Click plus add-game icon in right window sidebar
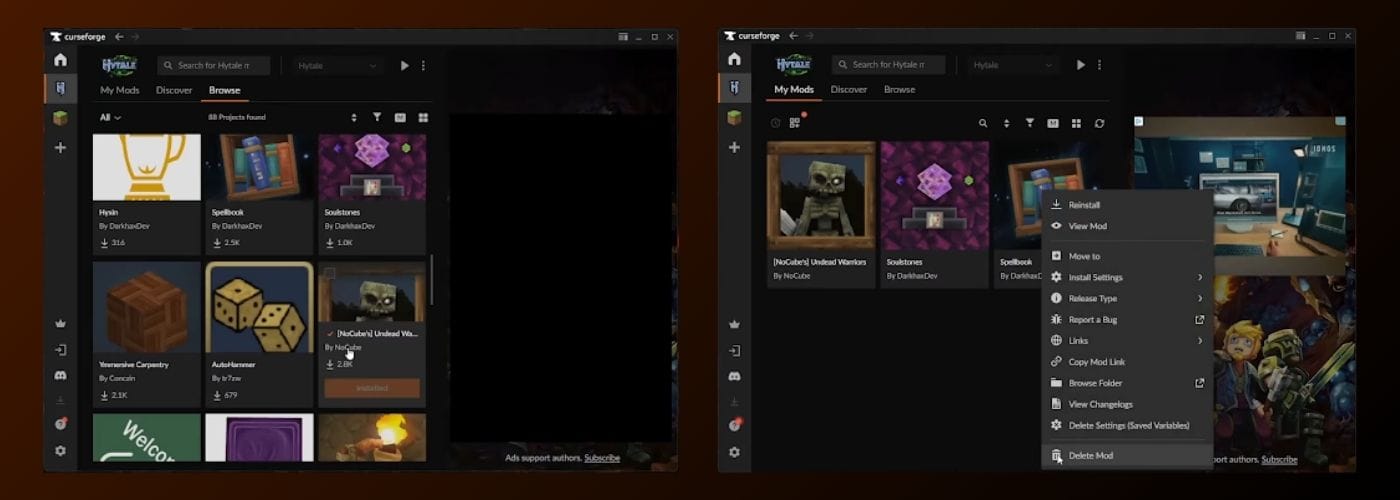 click(x=734, y=147)
